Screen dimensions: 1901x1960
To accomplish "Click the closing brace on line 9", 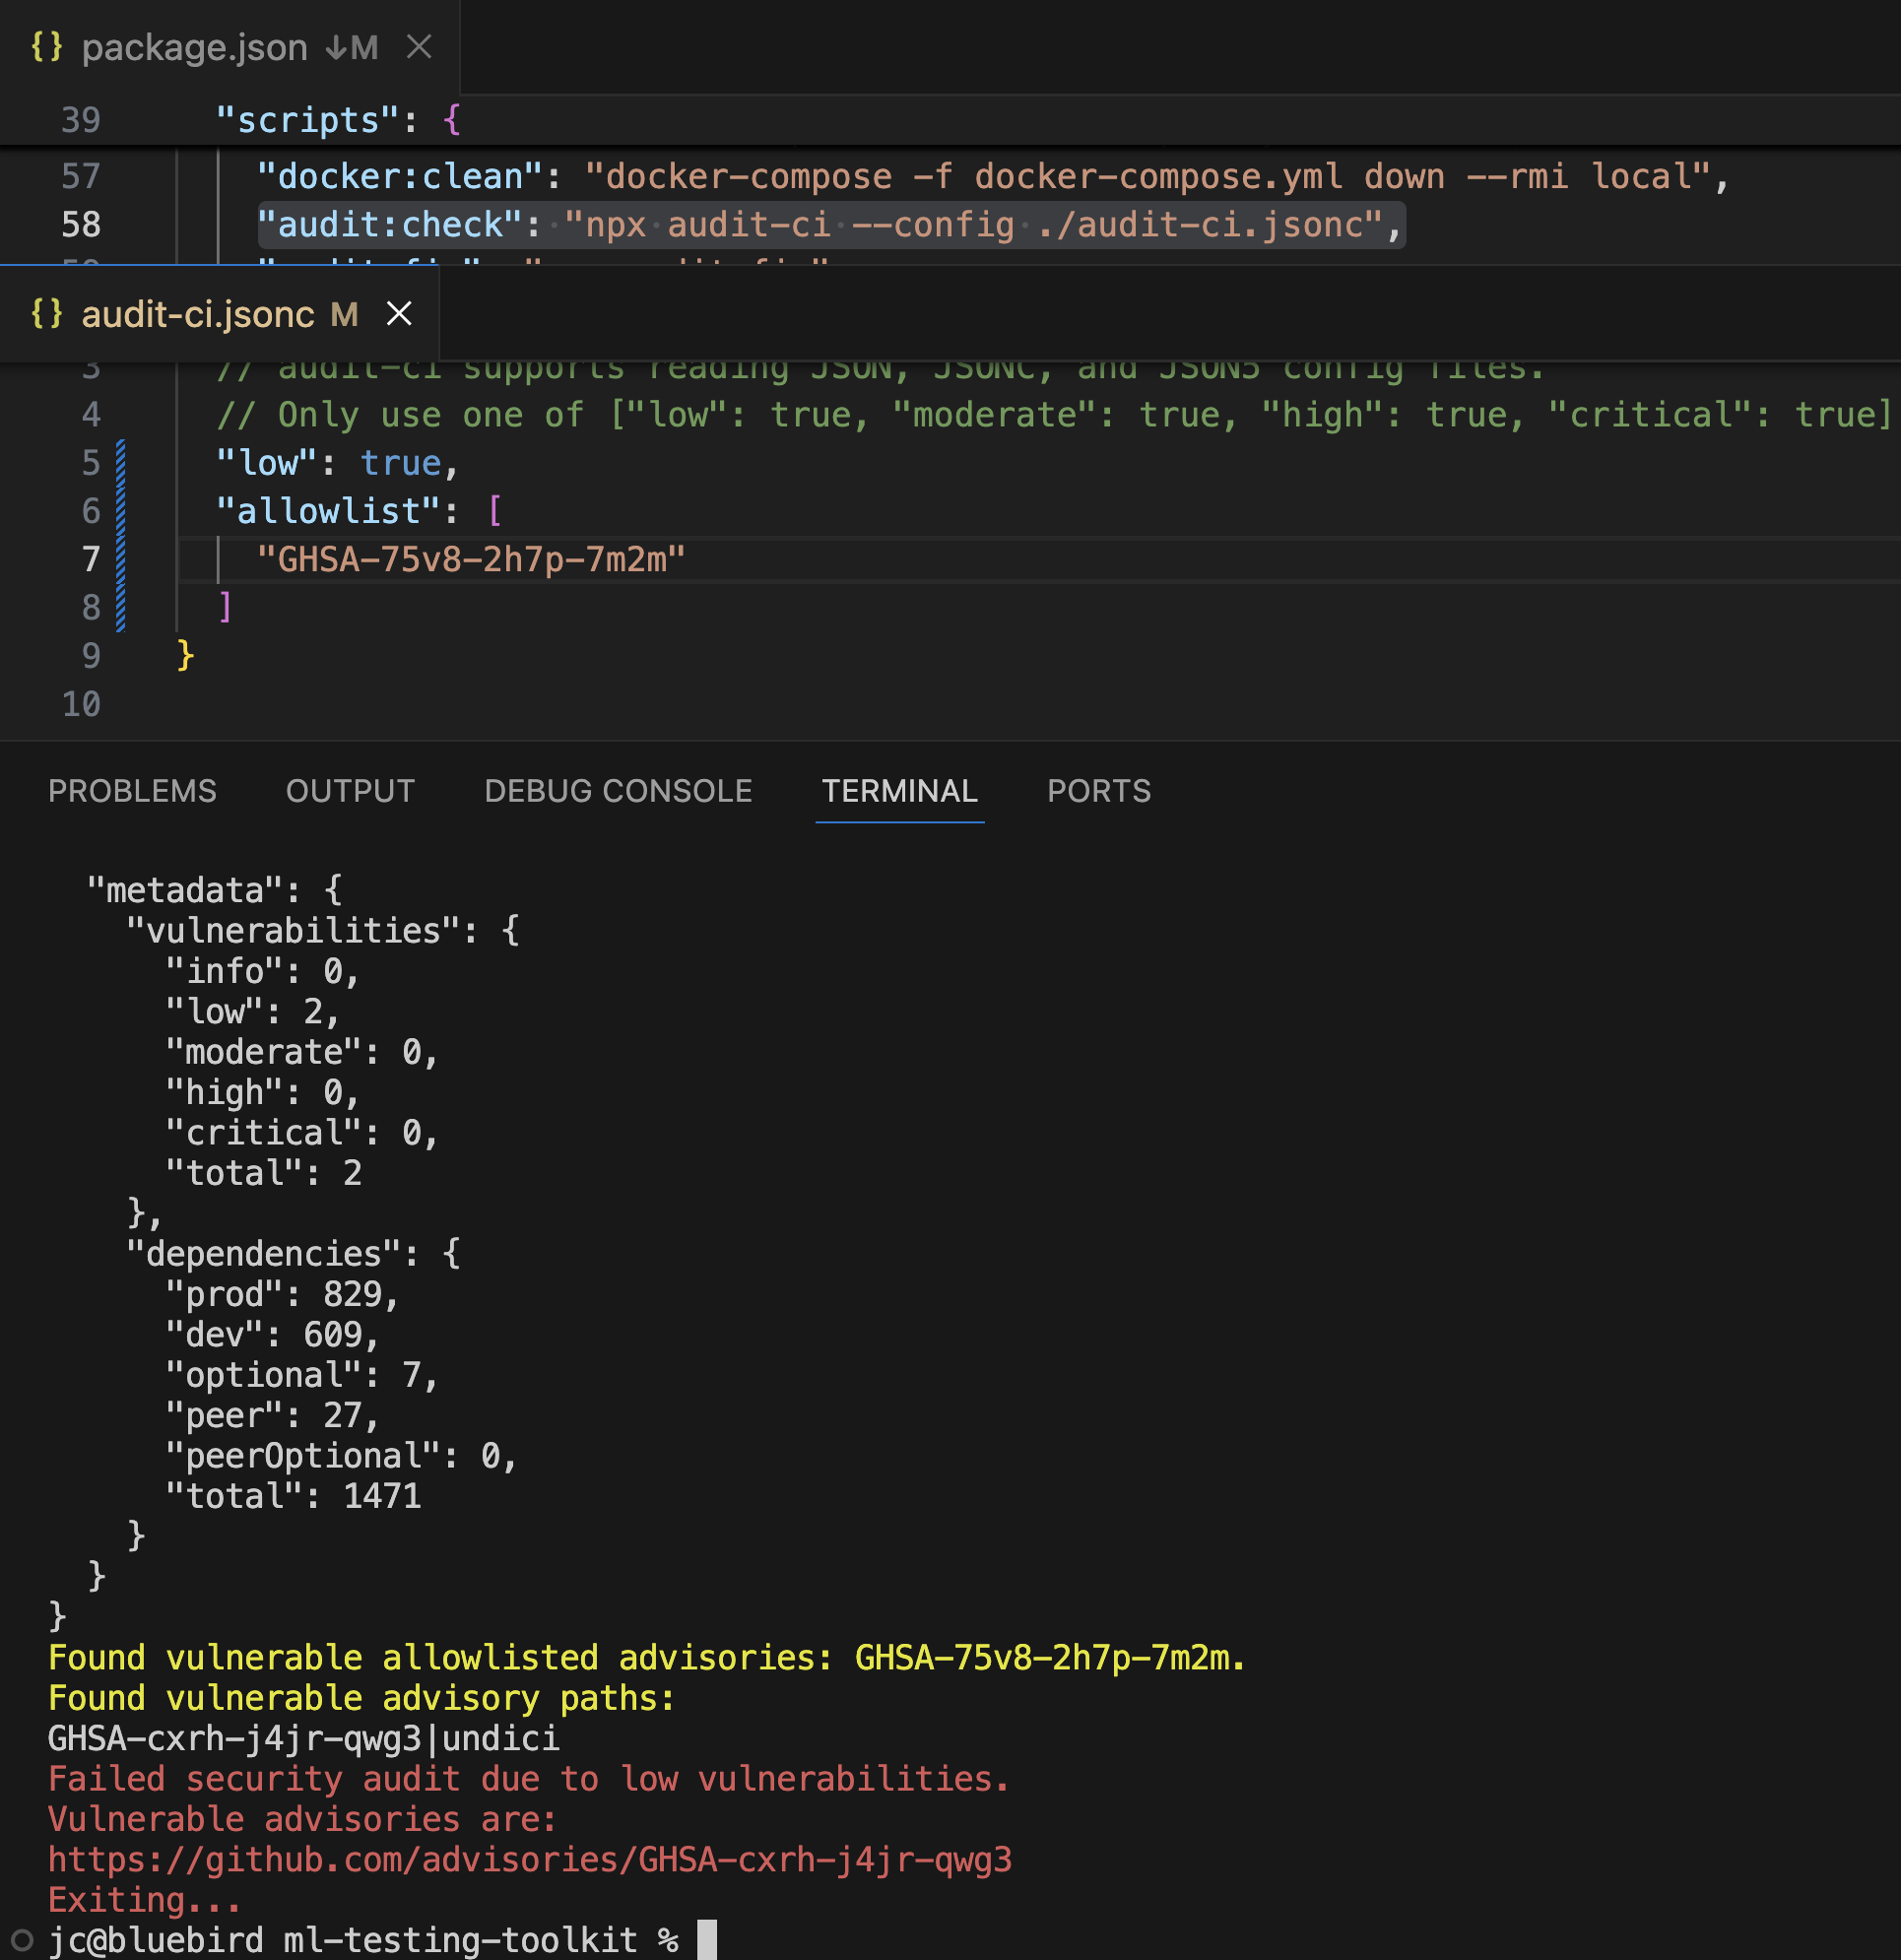I will (x=185, y=655).
